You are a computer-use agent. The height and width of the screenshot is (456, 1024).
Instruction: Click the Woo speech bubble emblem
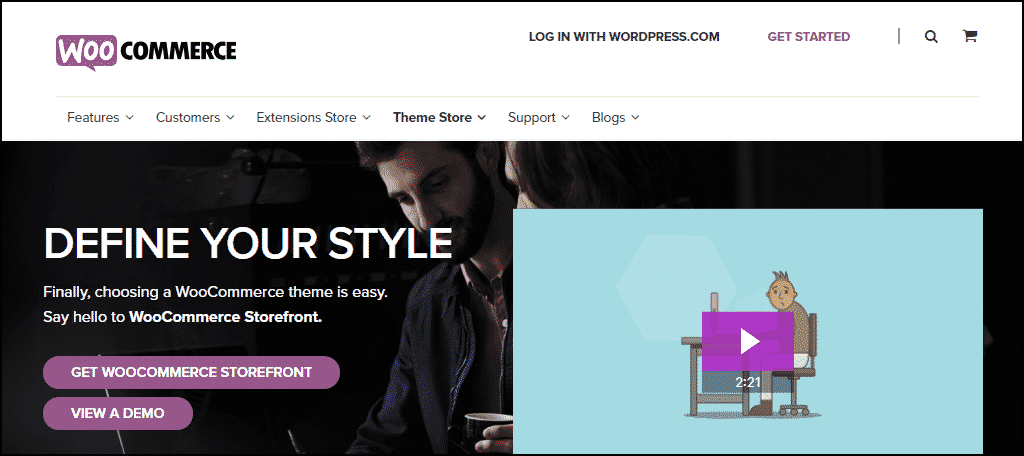86,52
